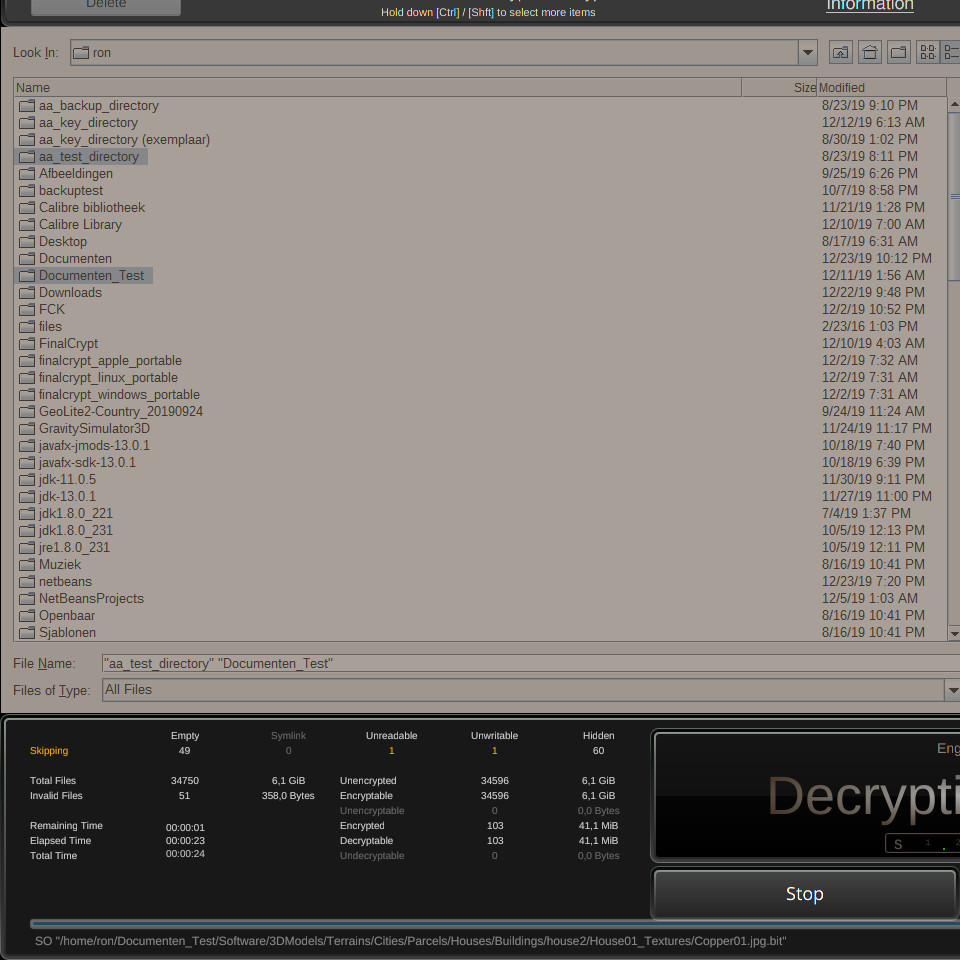Switch to List view icon

[x=928, y=52]
